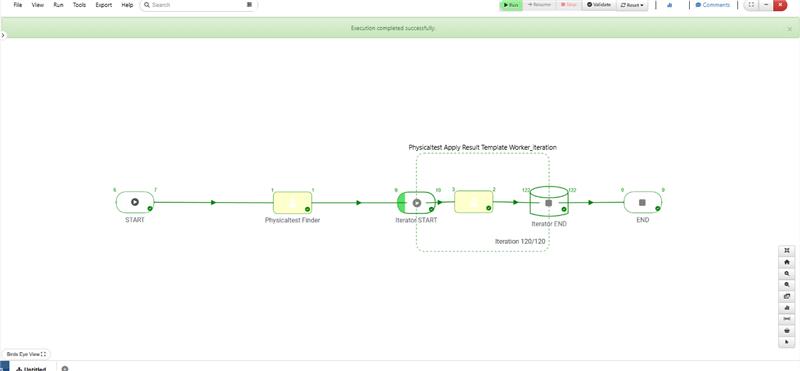Open the Comments link
The width and height of the screenshot is (800, 371).
713,5
